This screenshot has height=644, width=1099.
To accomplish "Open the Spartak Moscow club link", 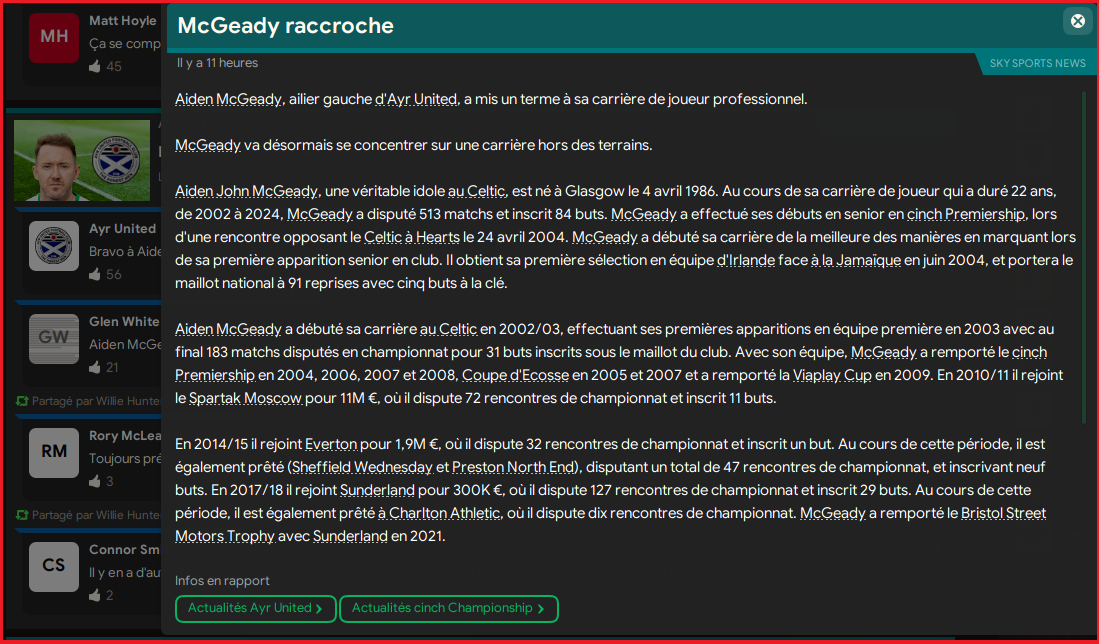I will coord(245,398).
